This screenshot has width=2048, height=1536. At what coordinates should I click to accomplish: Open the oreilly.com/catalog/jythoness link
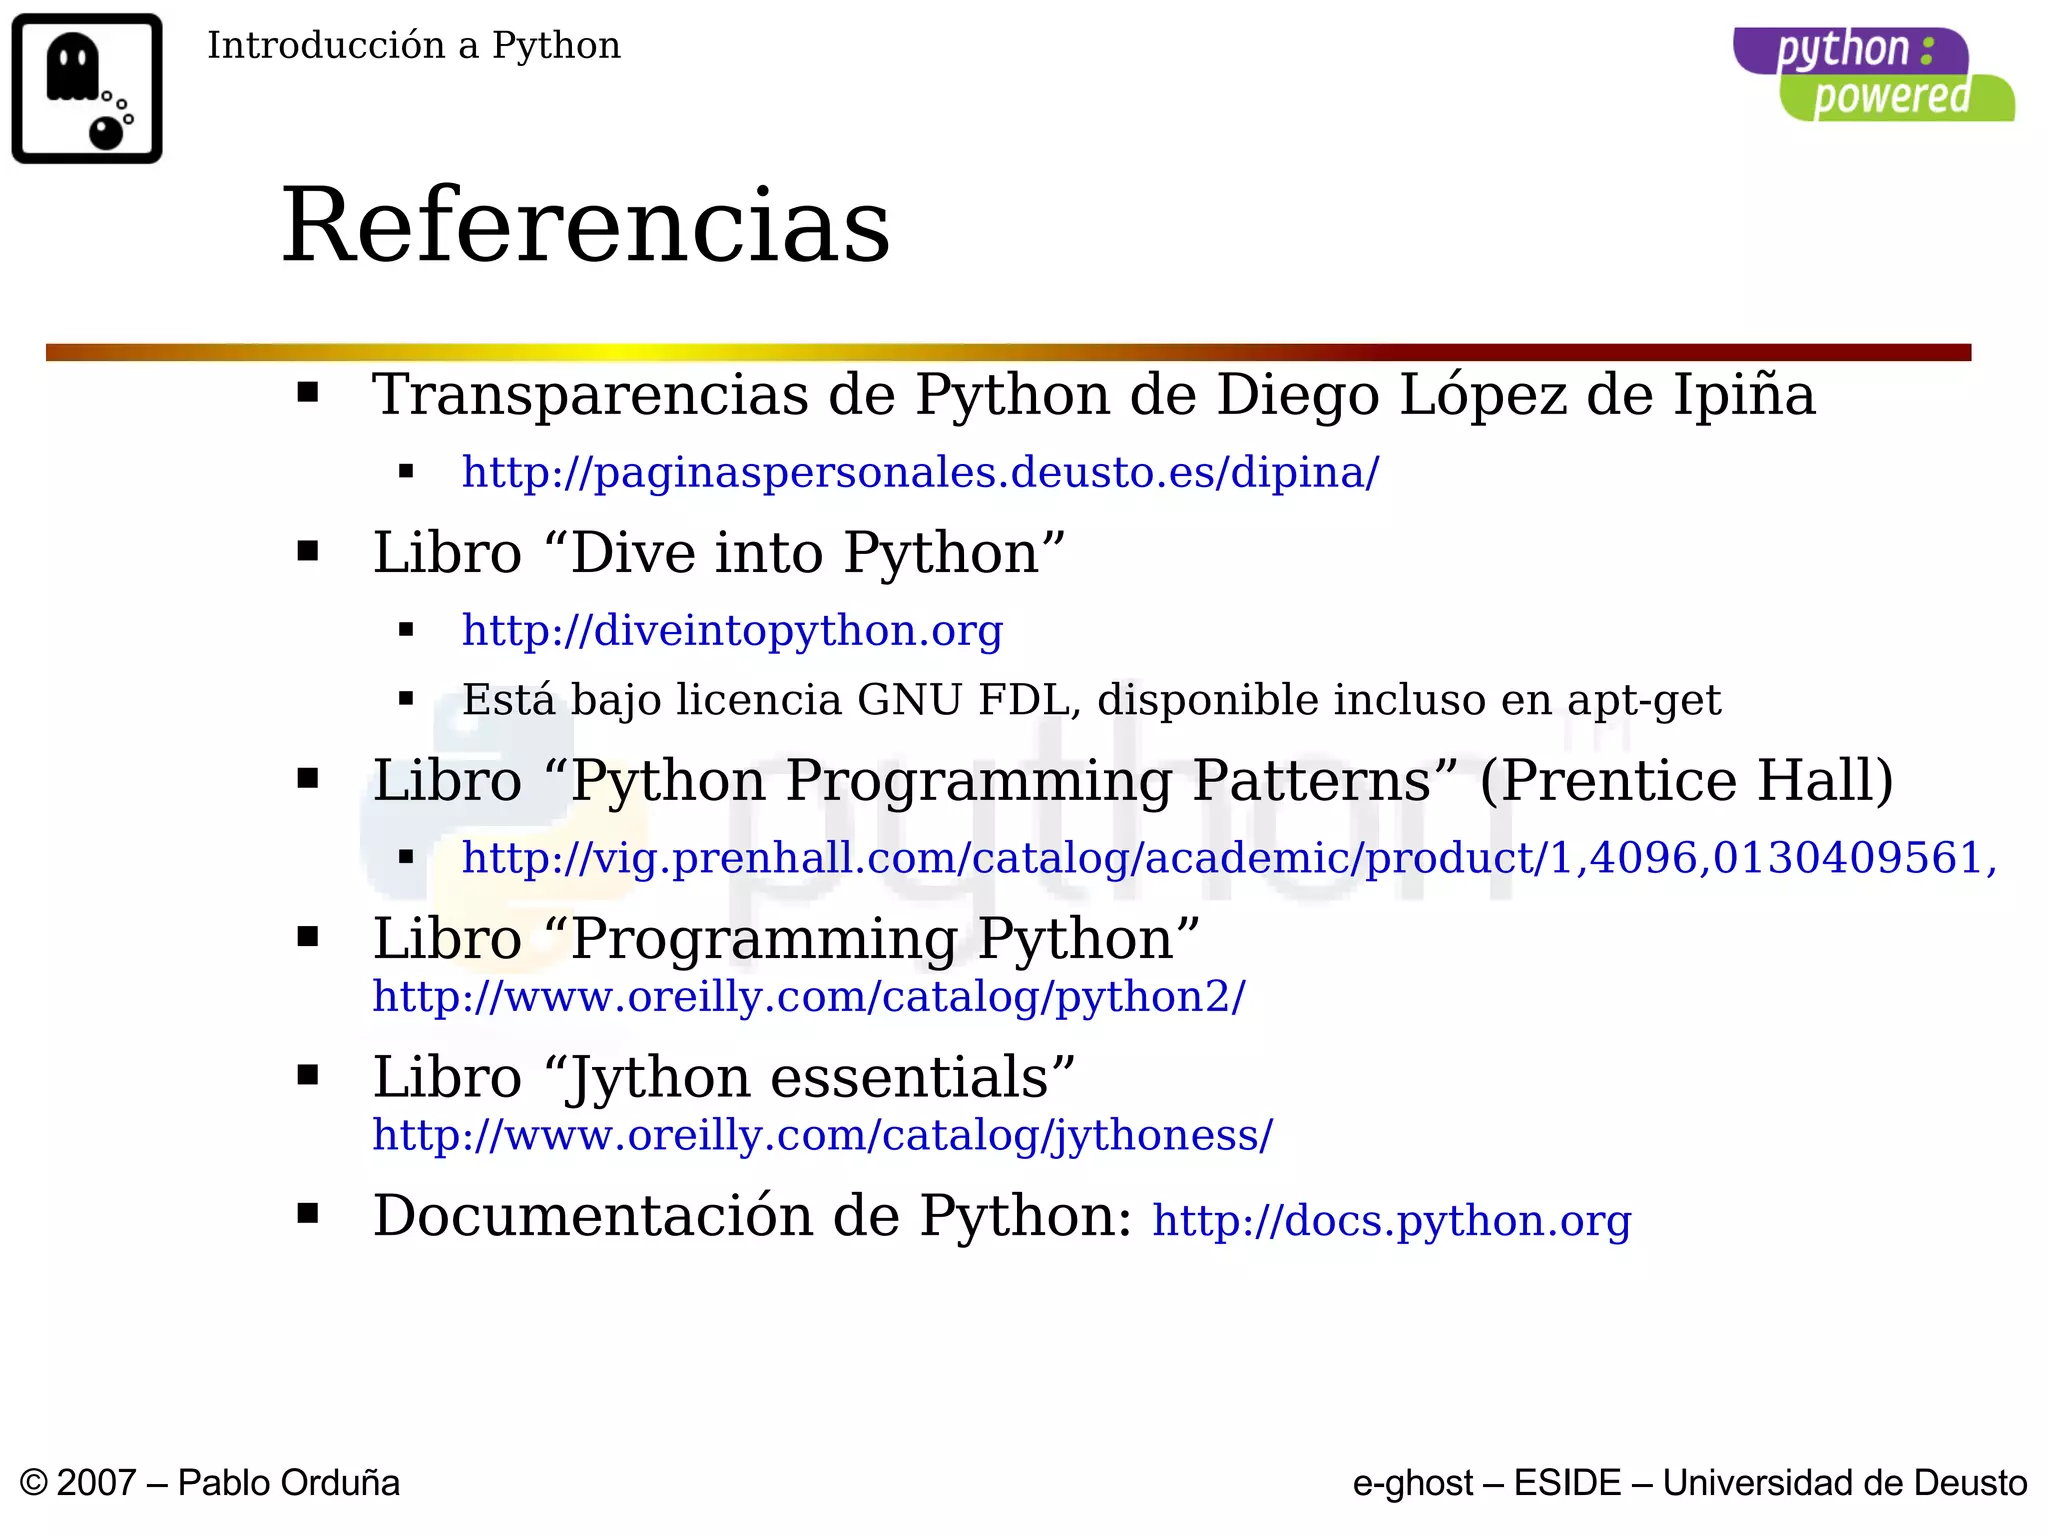[x=822, y=1135]
